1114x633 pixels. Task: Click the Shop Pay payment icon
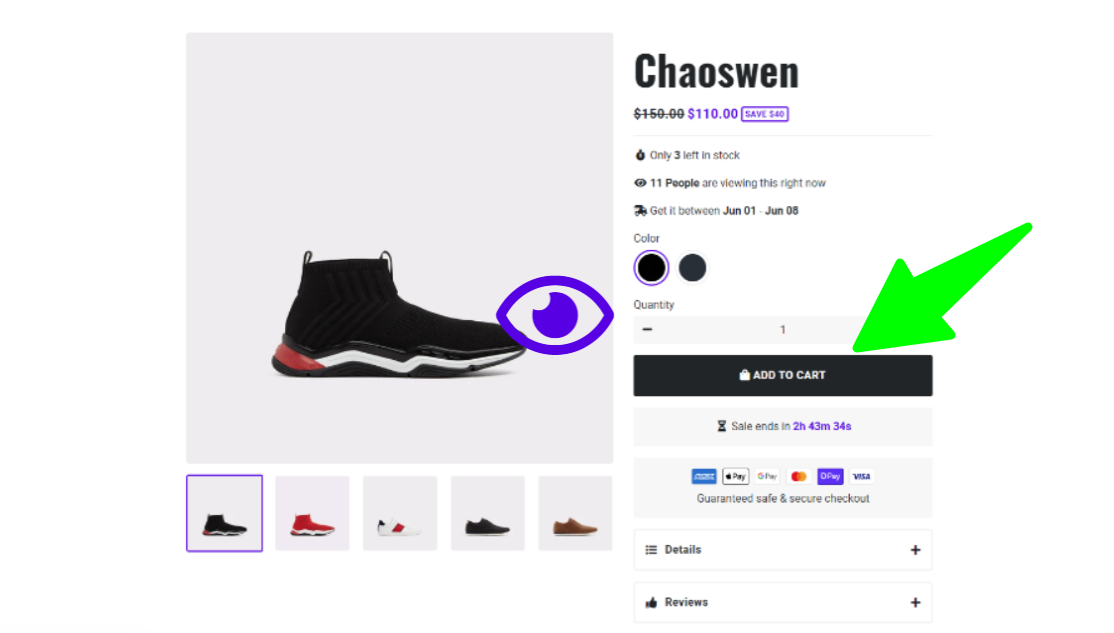coord(830,476)
